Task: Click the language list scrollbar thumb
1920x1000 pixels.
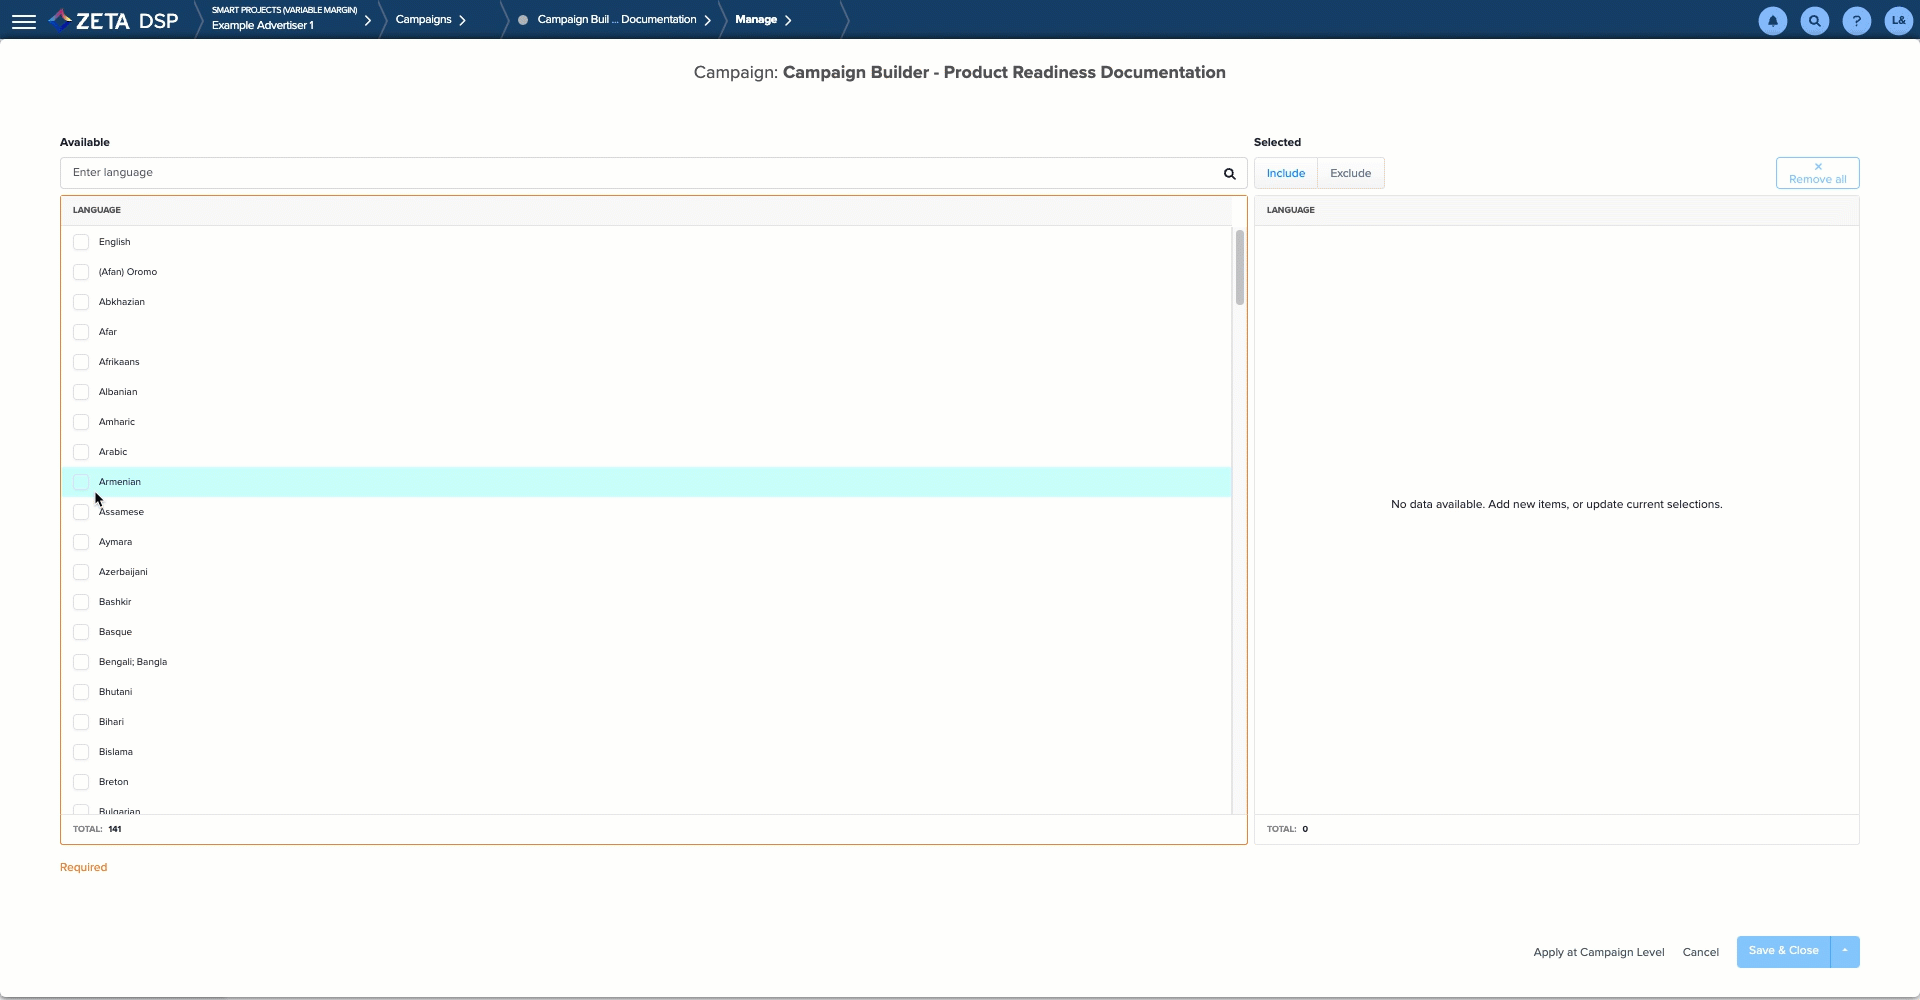Action: click(1239, 268)
